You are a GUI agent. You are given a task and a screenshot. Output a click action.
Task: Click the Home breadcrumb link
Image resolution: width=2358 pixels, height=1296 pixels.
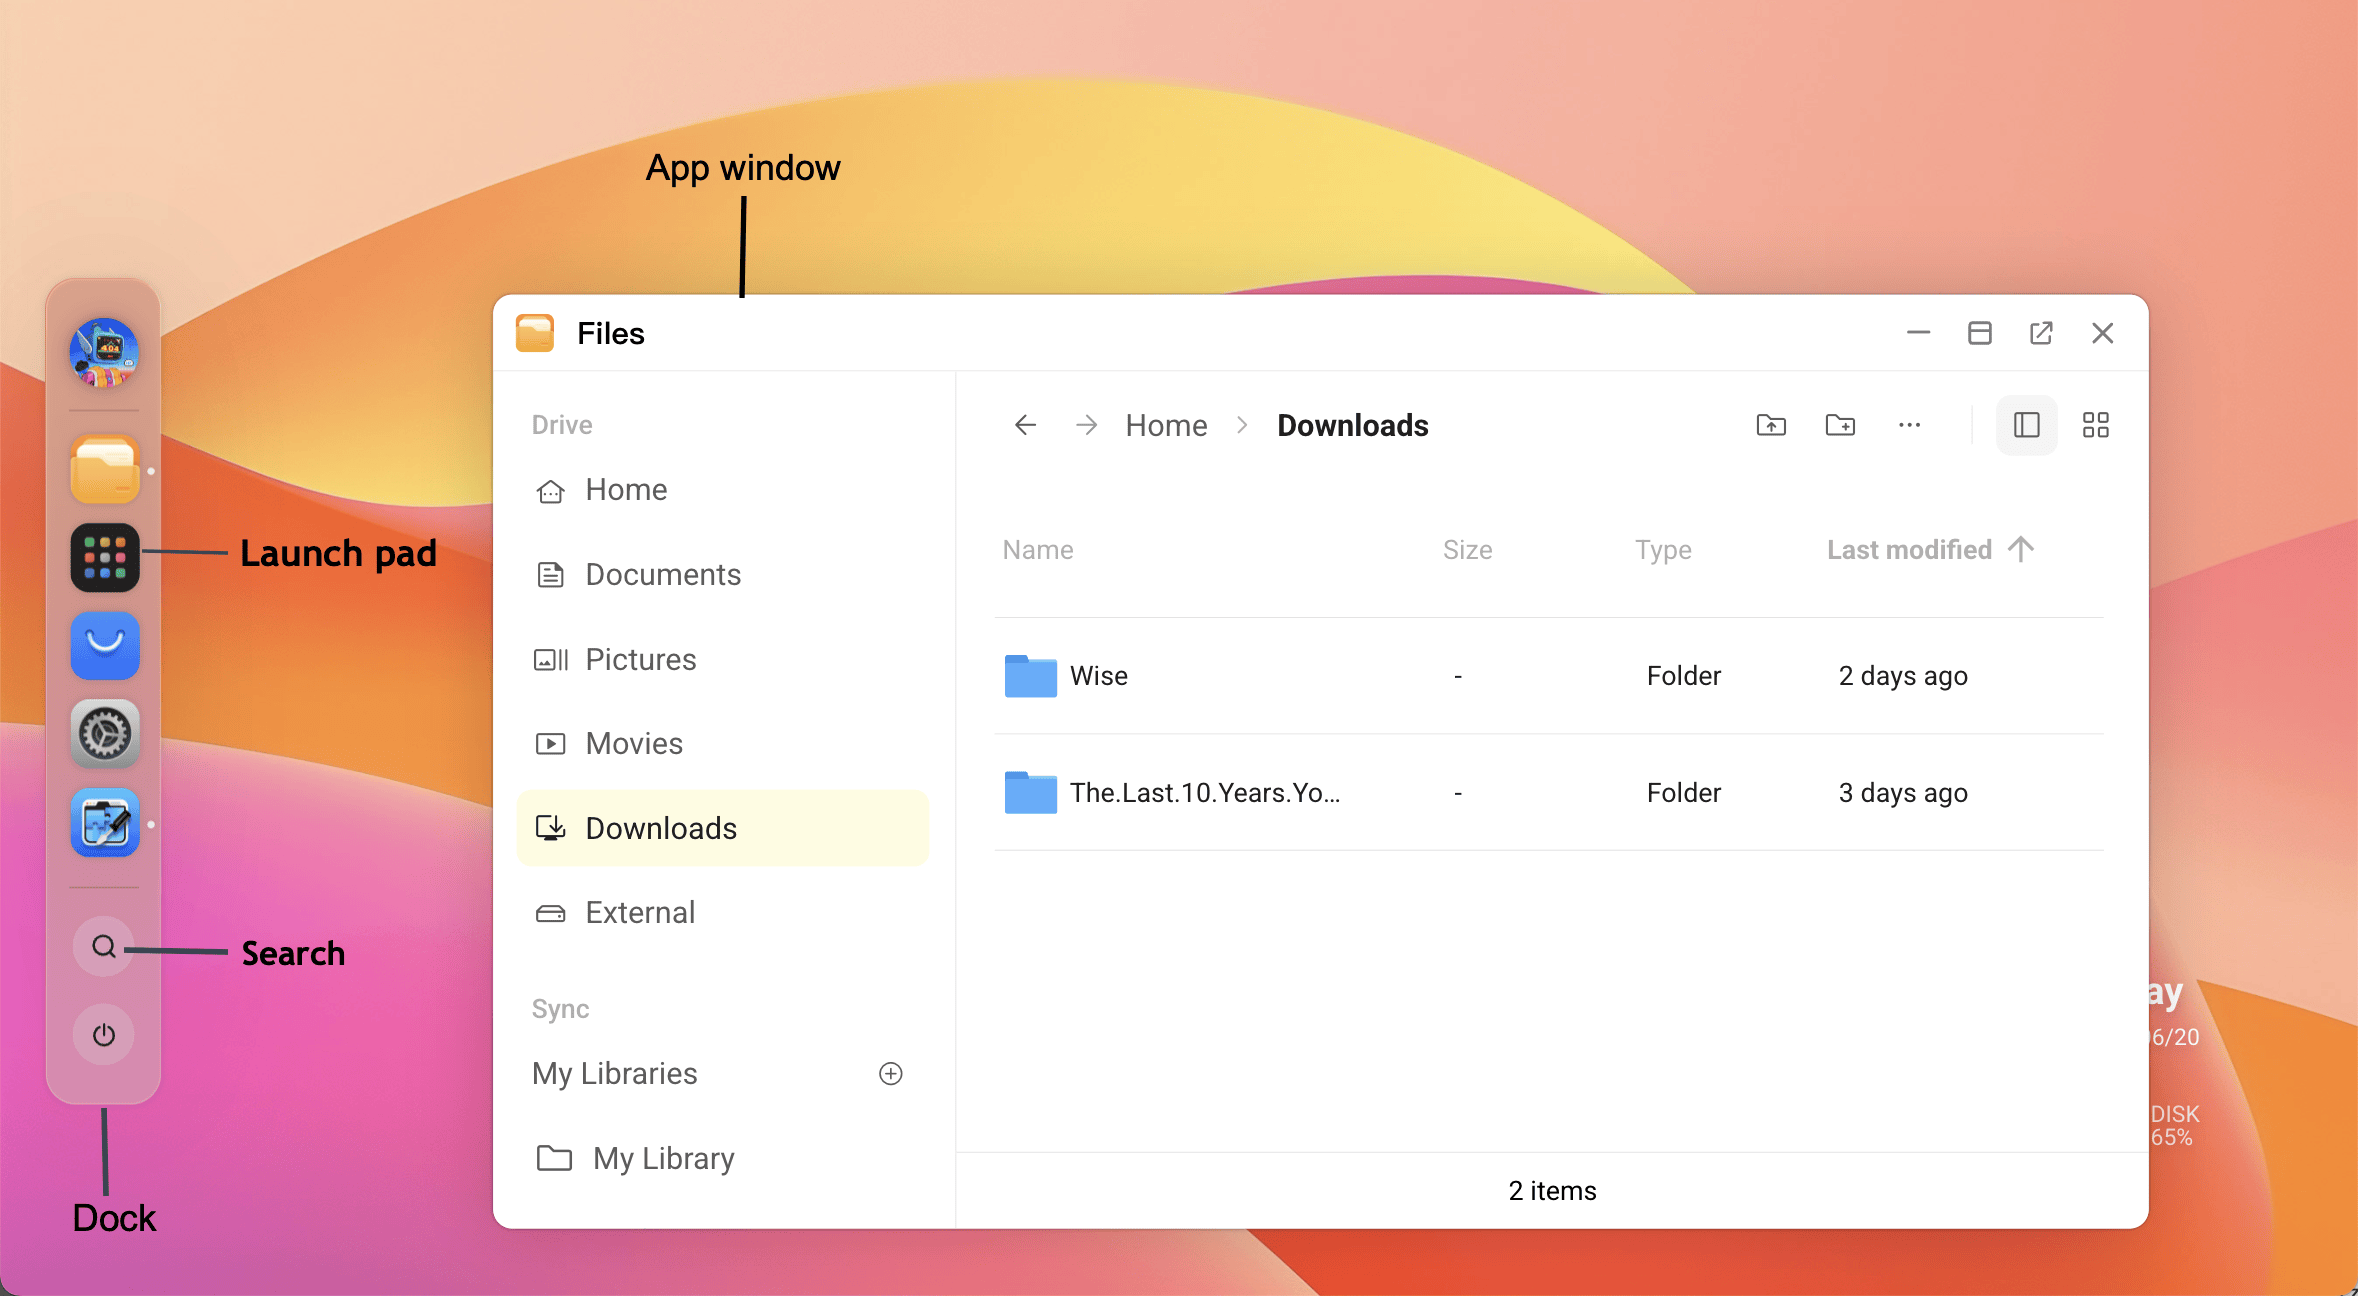[x=1166, y=425]
